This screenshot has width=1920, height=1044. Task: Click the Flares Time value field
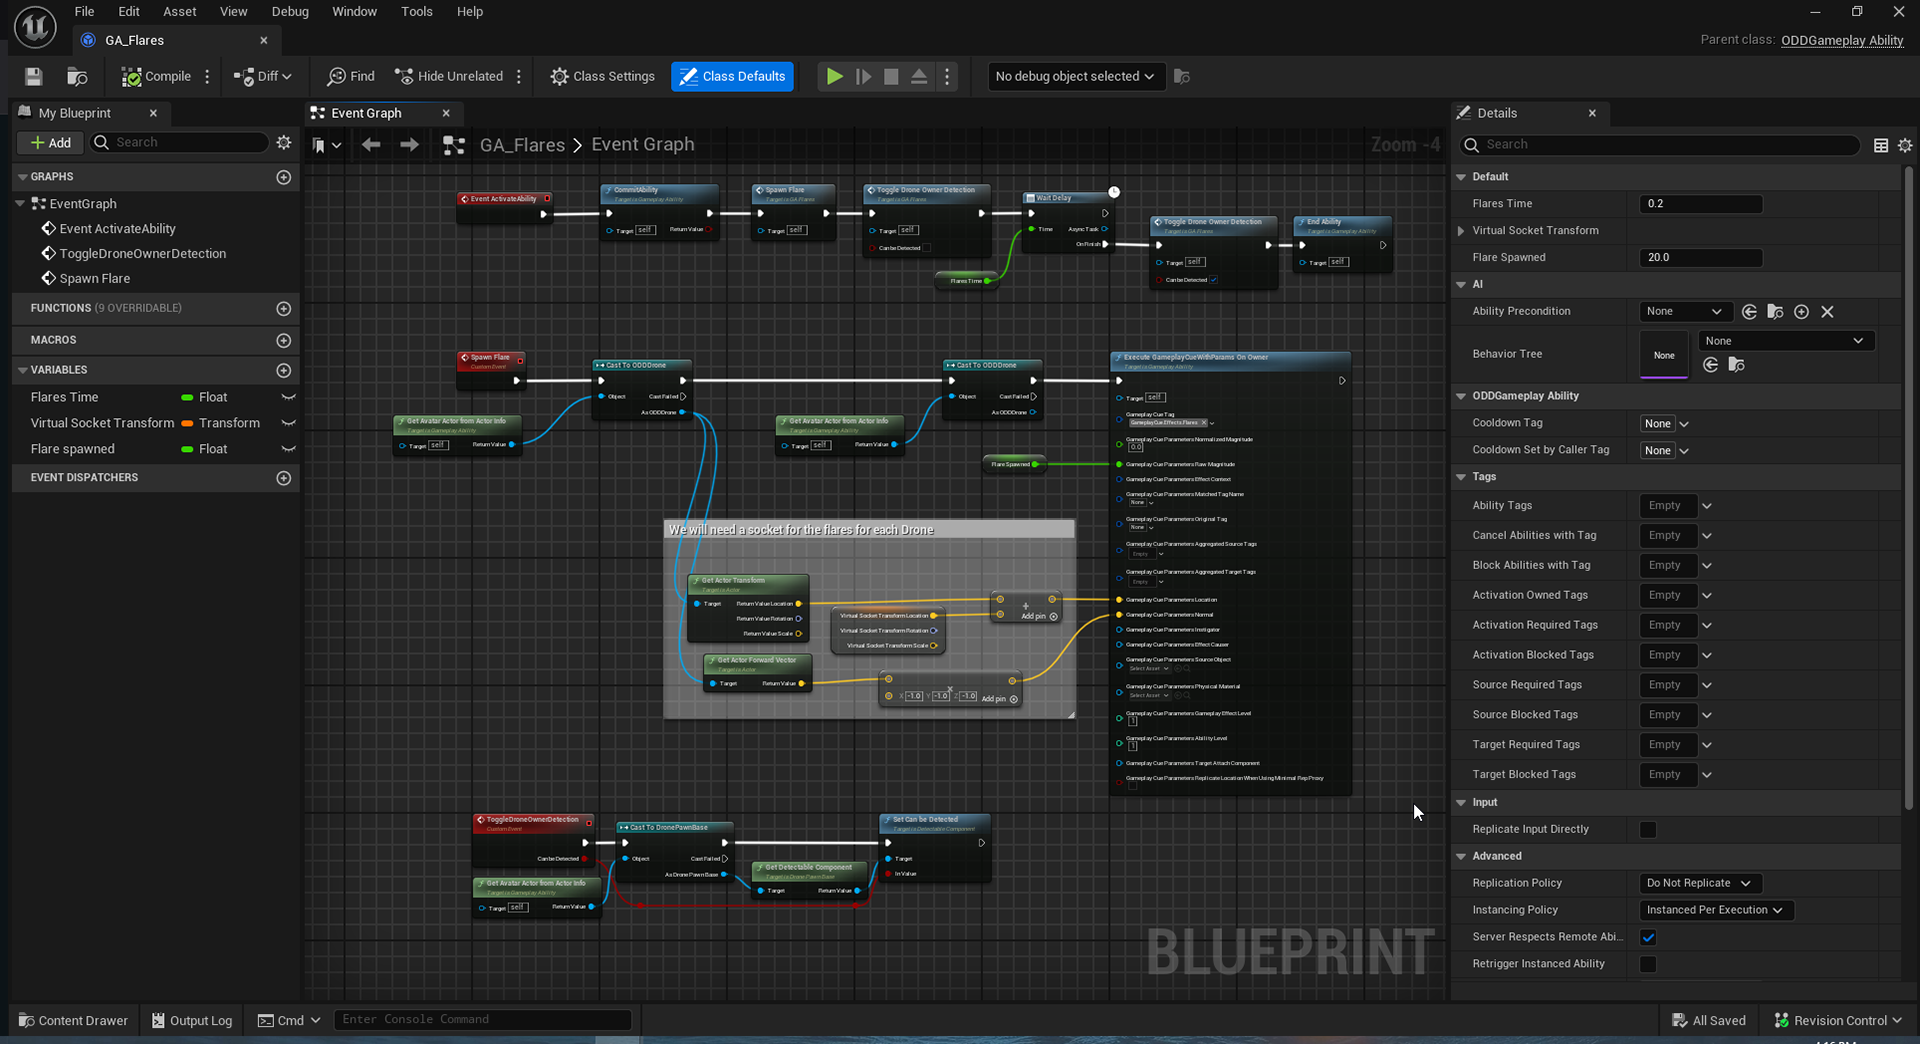(x=1701, y=204)
